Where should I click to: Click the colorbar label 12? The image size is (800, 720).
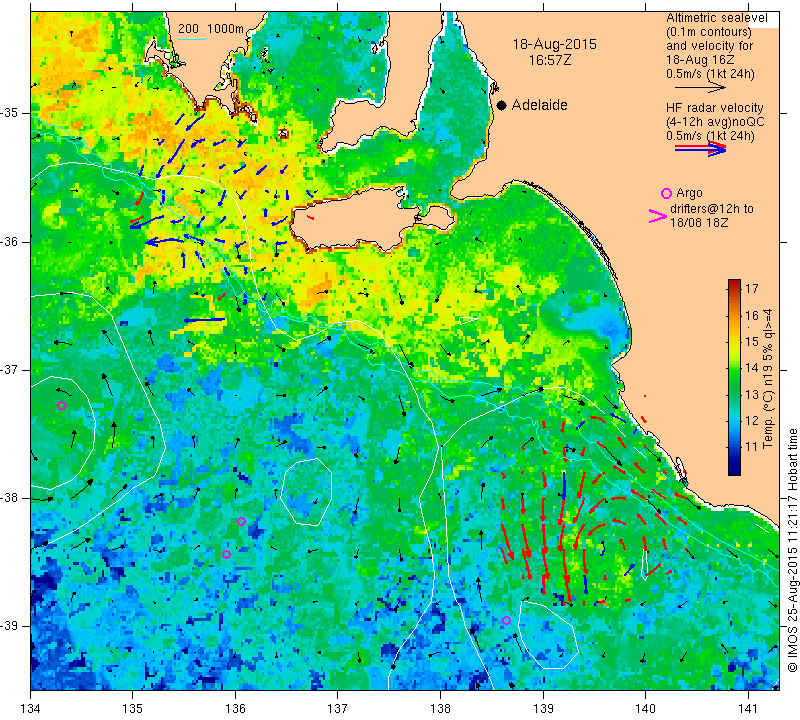pos(752,420)
